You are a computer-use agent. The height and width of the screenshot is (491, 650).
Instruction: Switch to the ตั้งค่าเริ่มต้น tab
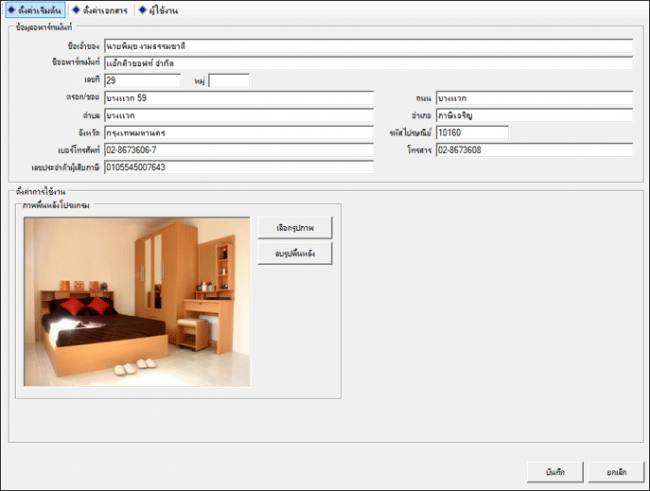coord(35,10)
